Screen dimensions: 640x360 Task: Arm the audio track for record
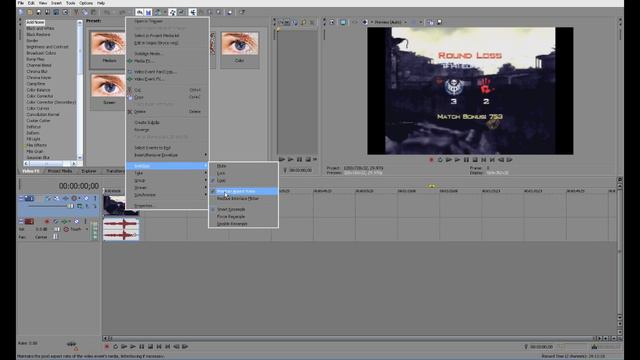47,221
